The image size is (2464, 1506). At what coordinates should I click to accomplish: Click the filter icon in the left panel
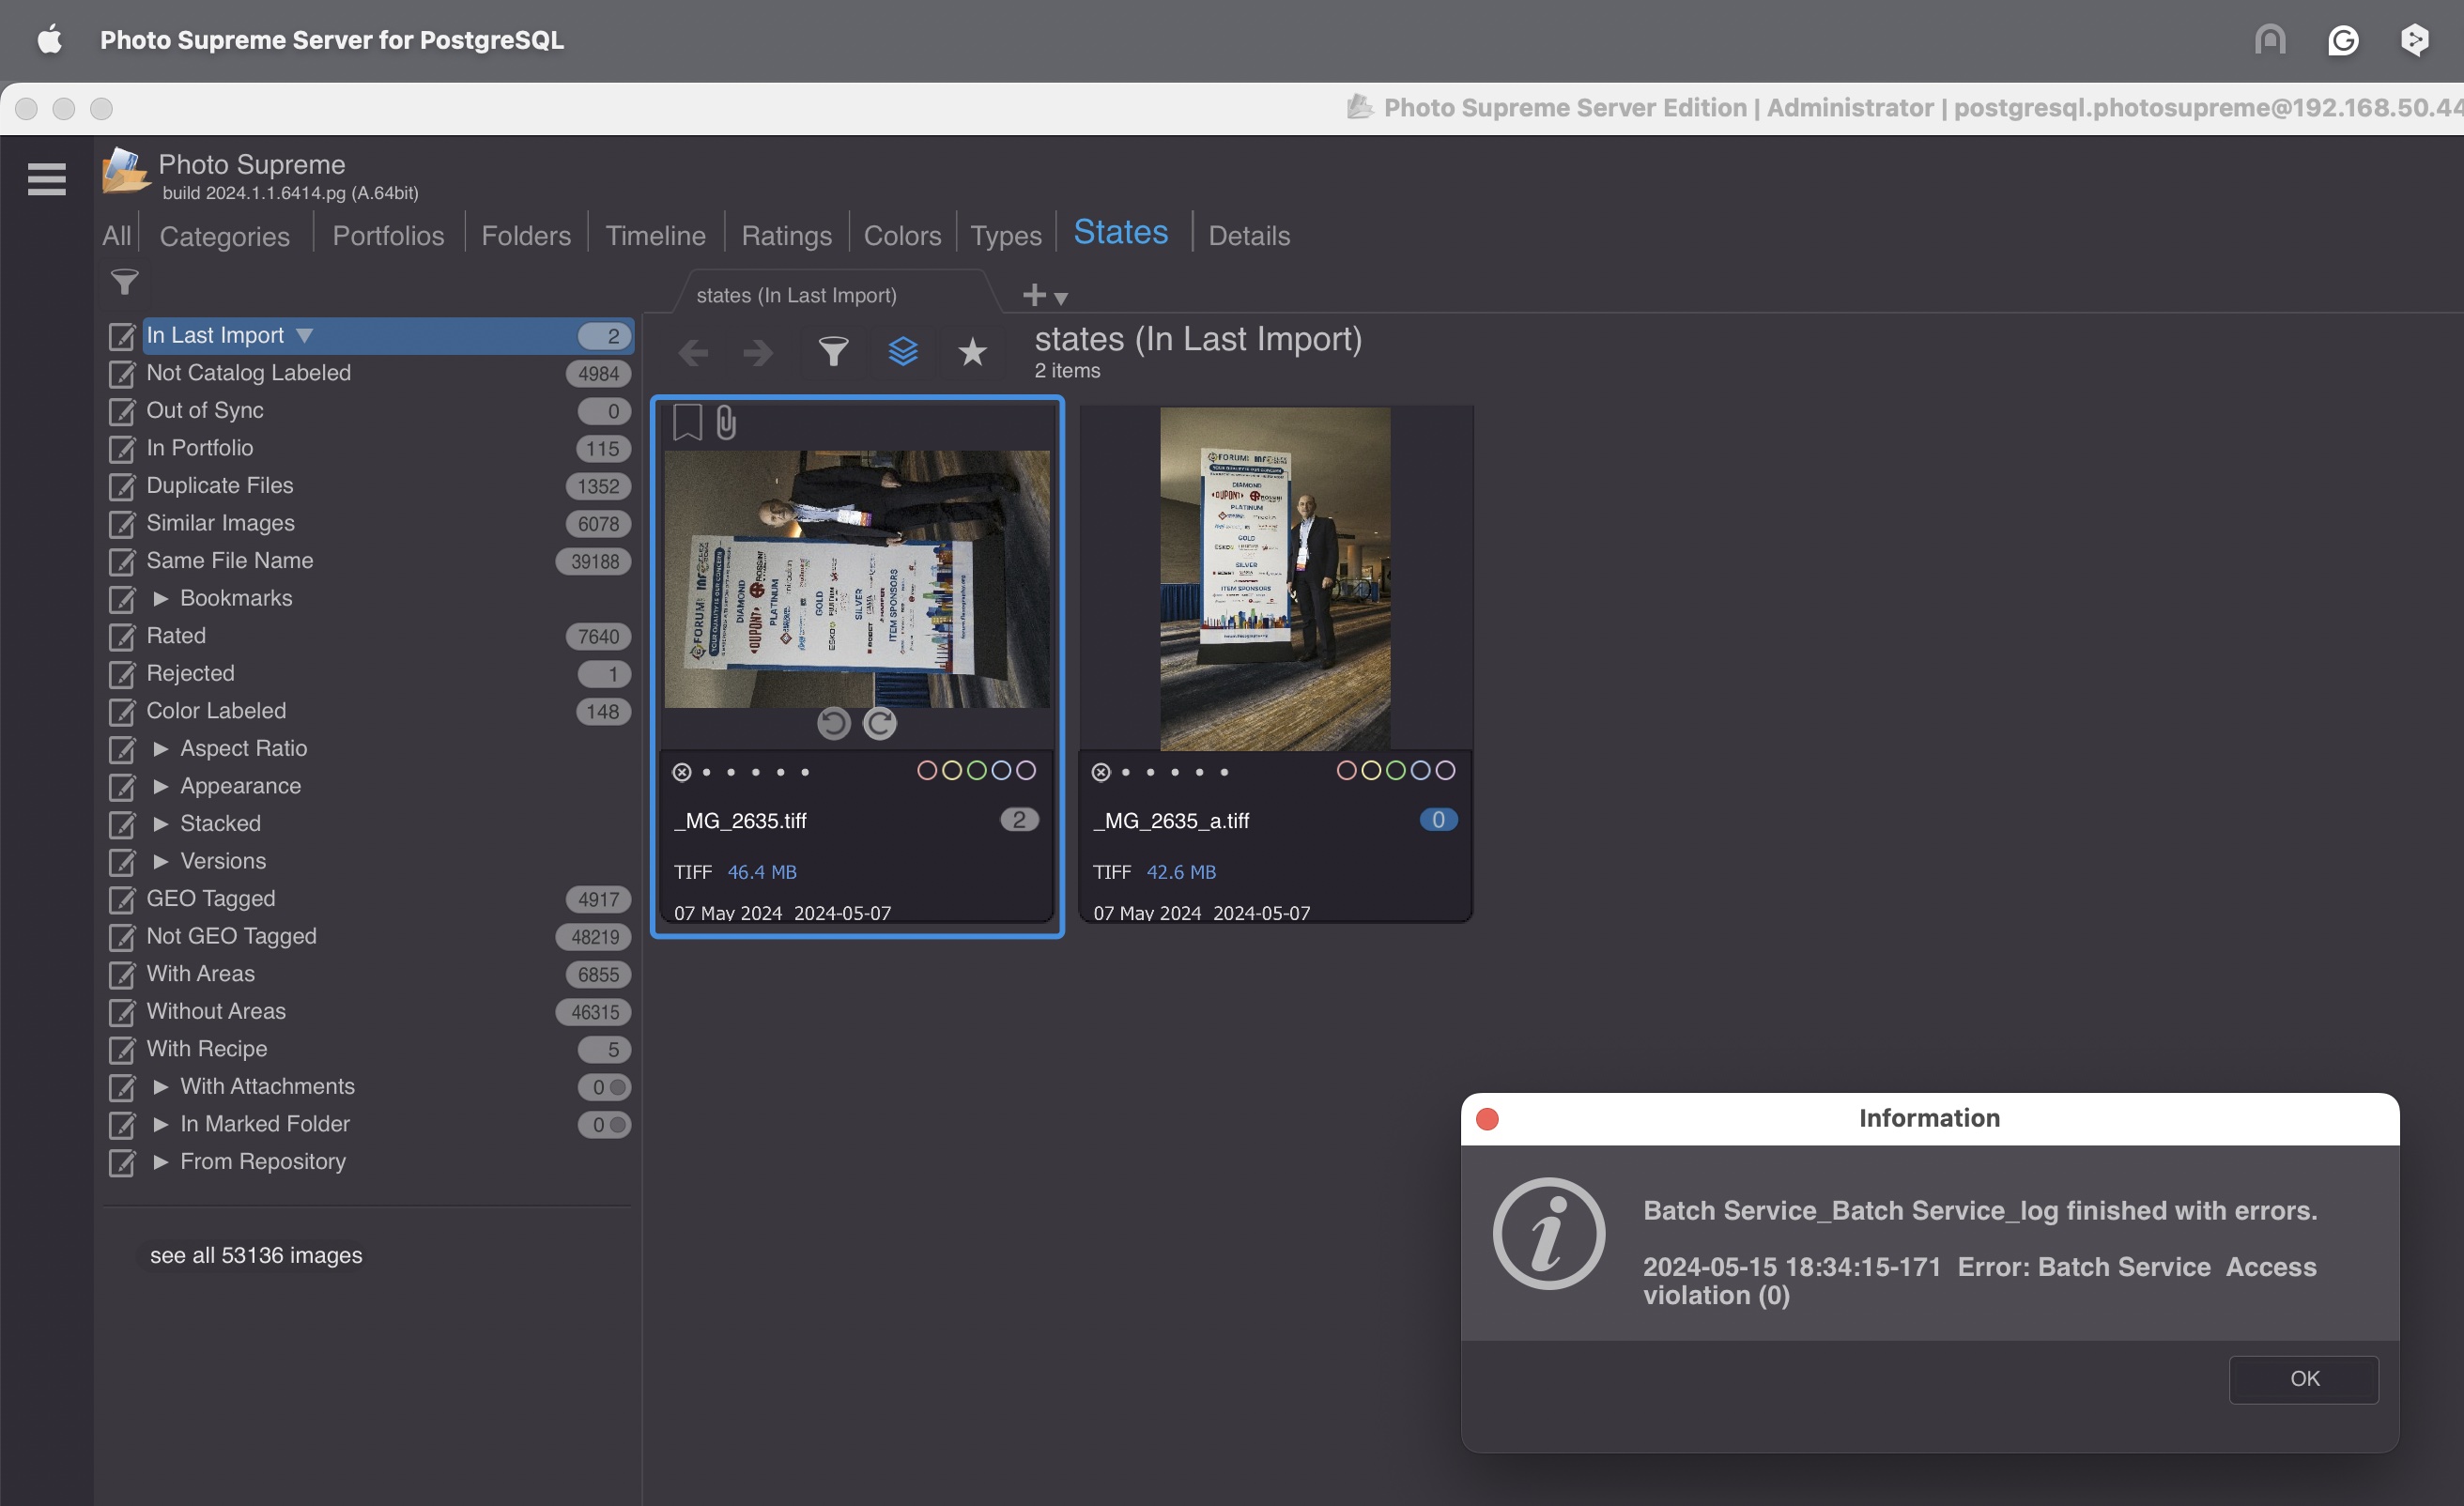(x=123, y=282)
